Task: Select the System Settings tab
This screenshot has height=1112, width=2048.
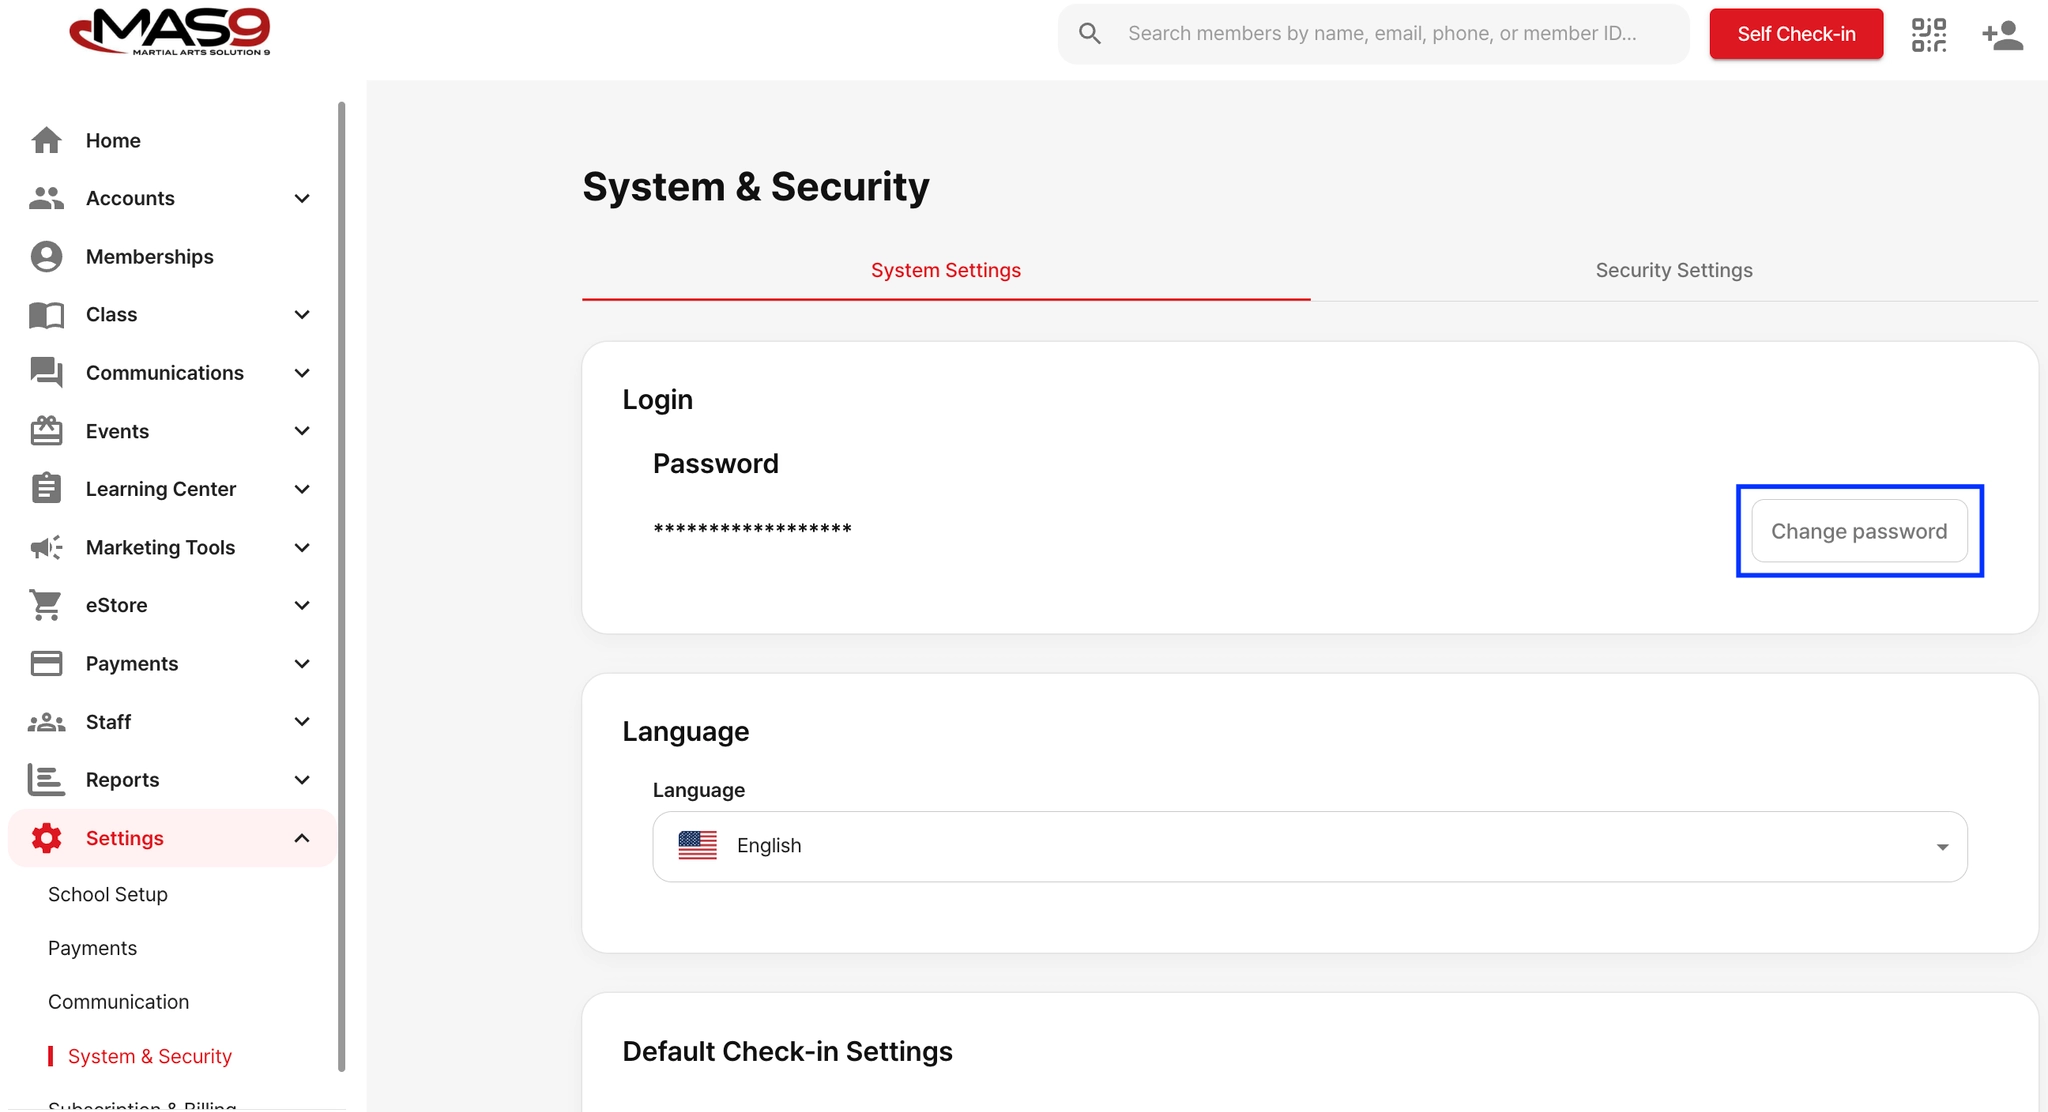Action: click(x=945, y=270)
